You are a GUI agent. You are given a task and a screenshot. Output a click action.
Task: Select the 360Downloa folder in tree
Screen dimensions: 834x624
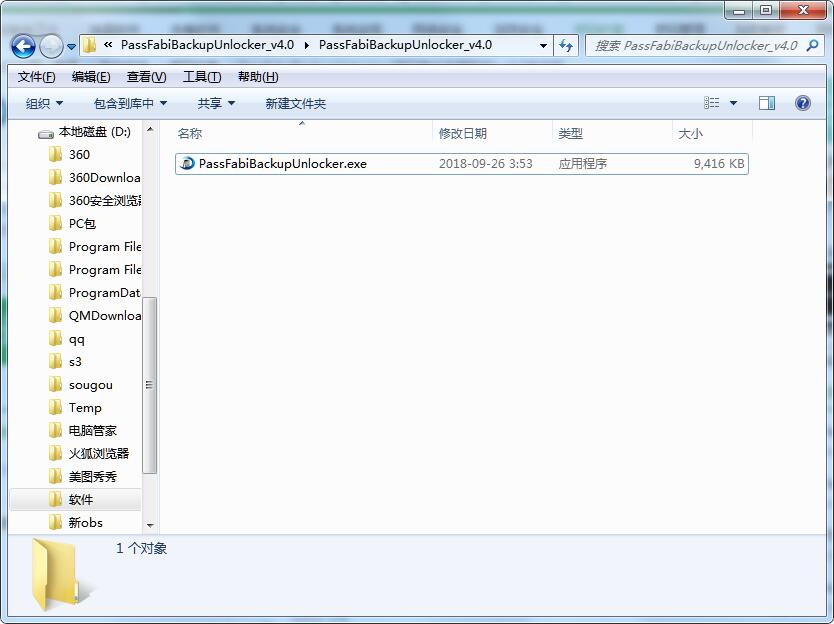click(104, 178)
